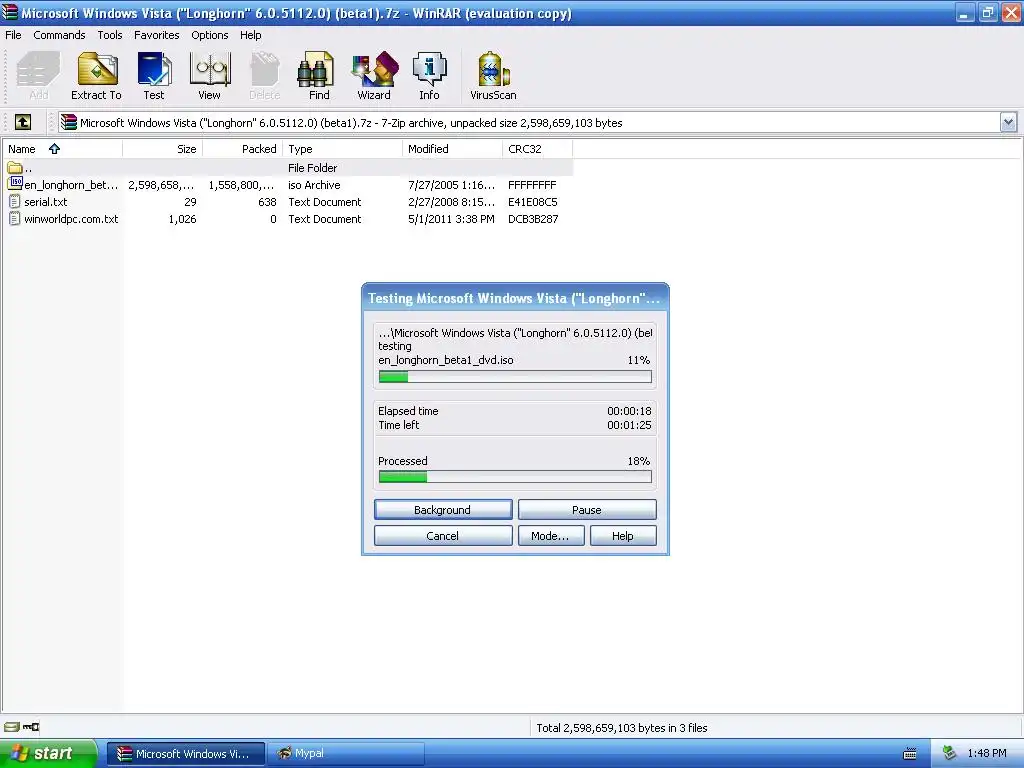The width and height of the screenshot is (1024, 768).
Task: Select the serial.txt document icon
Action: pyautogui.click(x=14, y=202)
